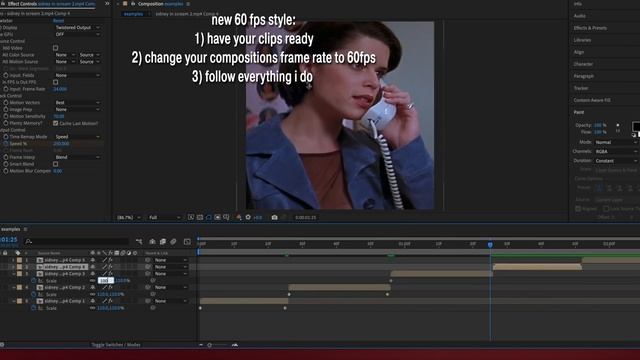This screenshot has height=360, width=640.
Task: Open the Character panel
Action: [583, 64]
